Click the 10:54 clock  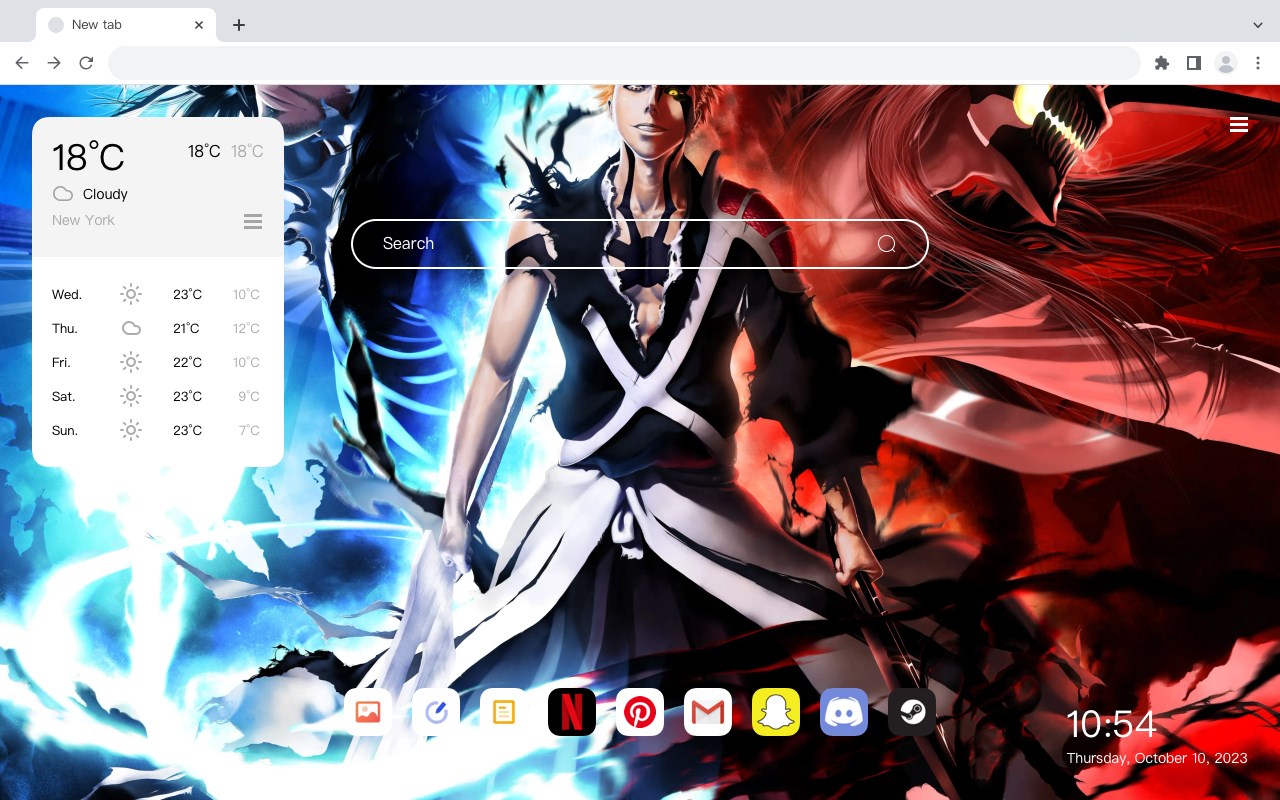1111,724
